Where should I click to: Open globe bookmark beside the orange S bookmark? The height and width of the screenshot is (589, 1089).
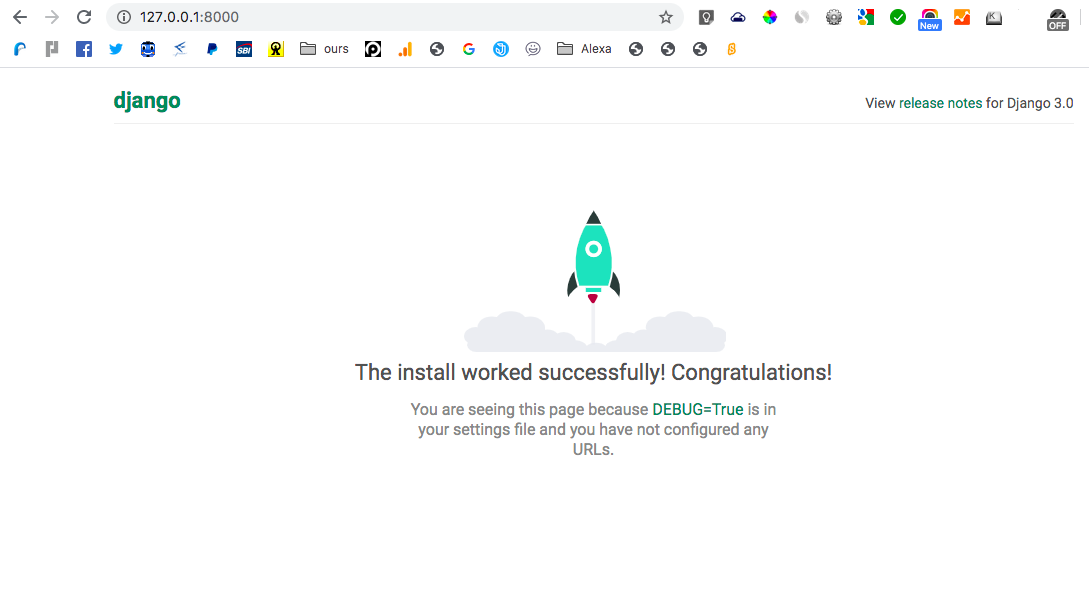pyautogui.click(x=699, y=49)
